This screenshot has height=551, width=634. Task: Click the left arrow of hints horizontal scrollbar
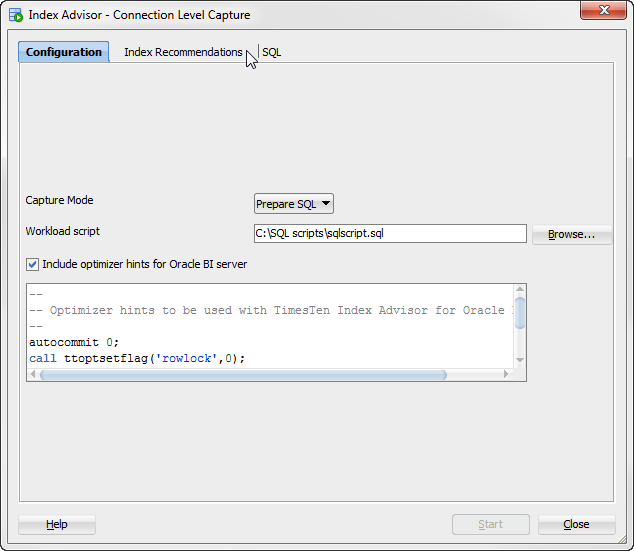[x=33, y=375]
